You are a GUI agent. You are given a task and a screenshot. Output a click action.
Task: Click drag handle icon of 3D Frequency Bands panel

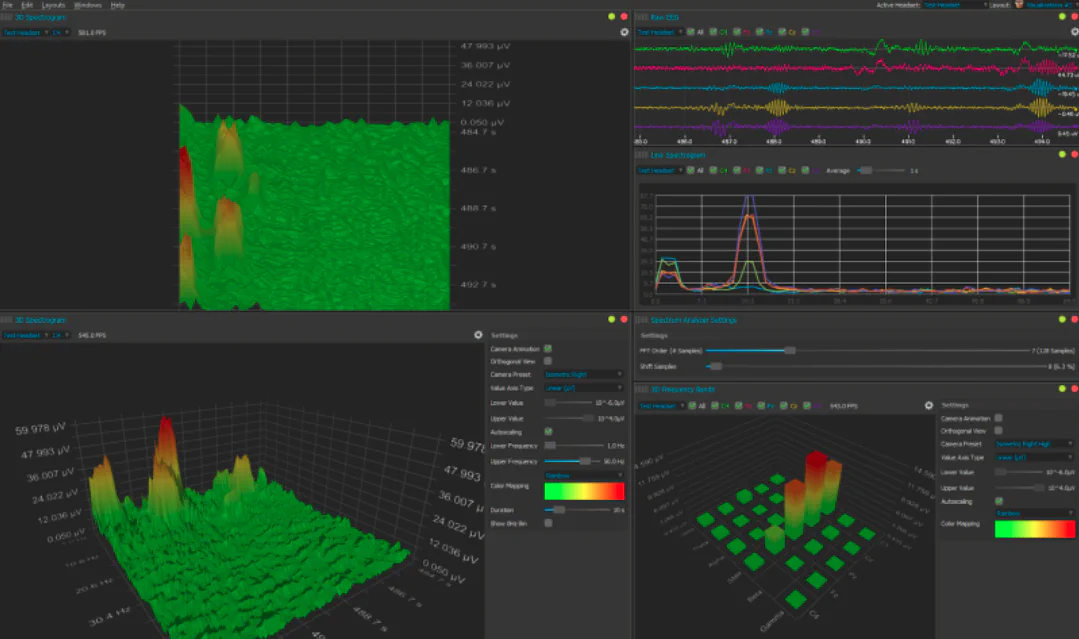click(x=641, y=389)
